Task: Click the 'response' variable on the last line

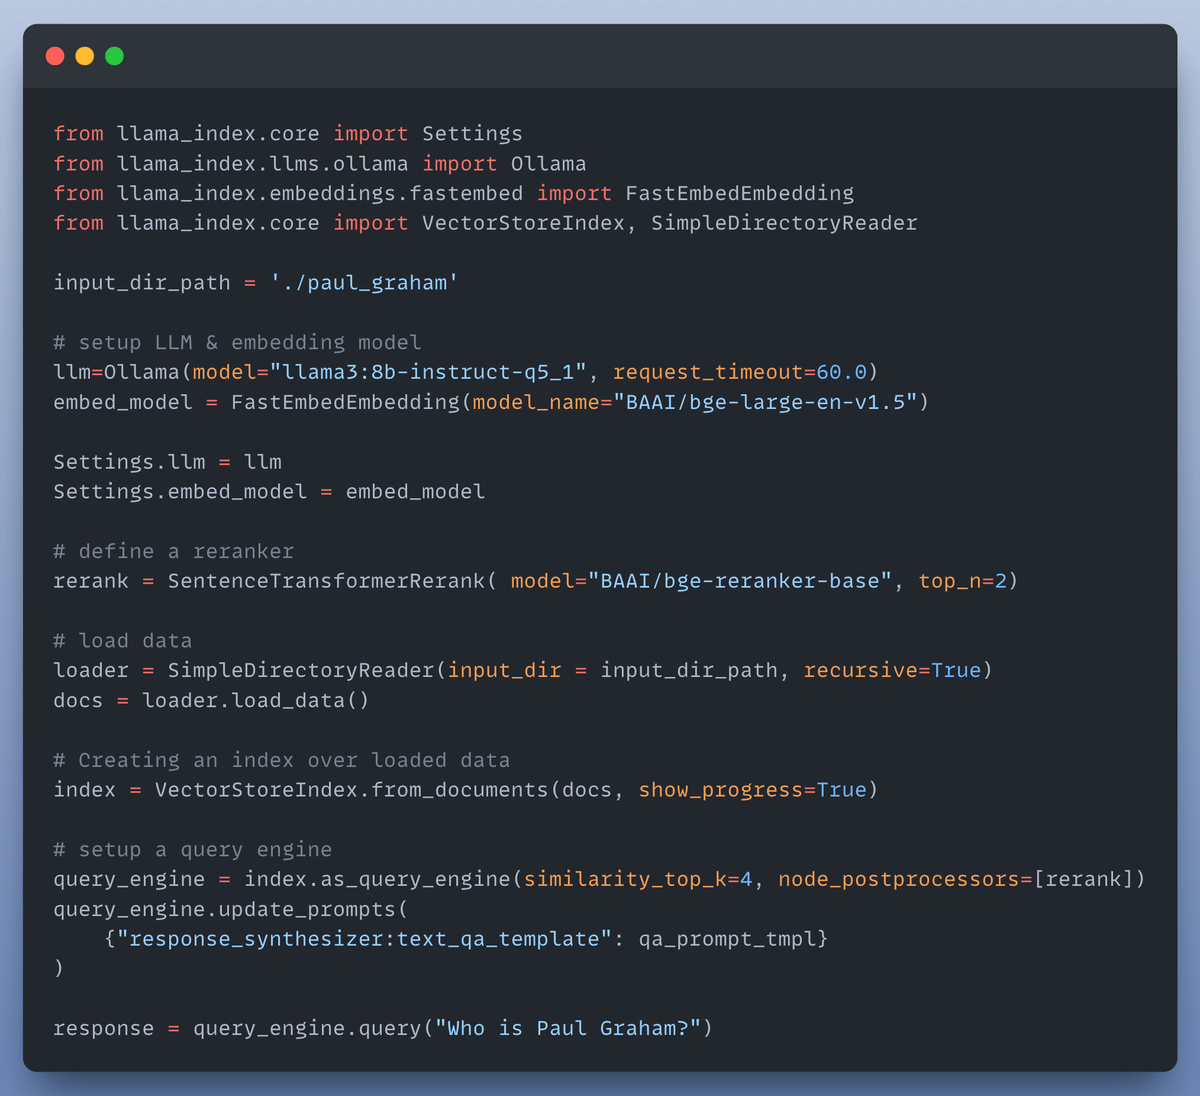Action: (104, 1029)
